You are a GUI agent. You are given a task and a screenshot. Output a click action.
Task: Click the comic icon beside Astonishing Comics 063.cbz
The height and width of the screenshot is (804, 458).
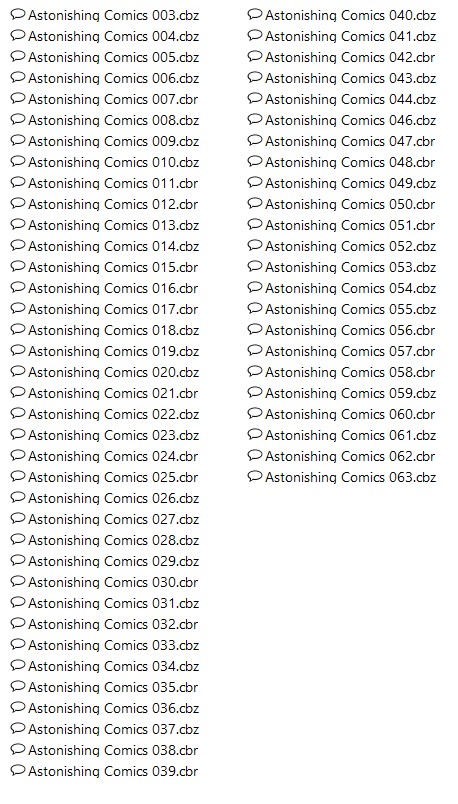click(x=255, y=476)
